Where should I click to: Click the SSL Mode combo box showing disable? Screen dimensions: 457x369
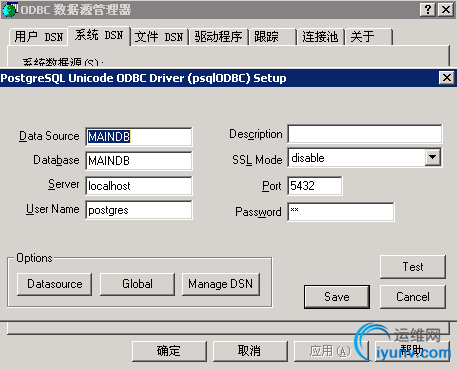click(x=365, y=158)
